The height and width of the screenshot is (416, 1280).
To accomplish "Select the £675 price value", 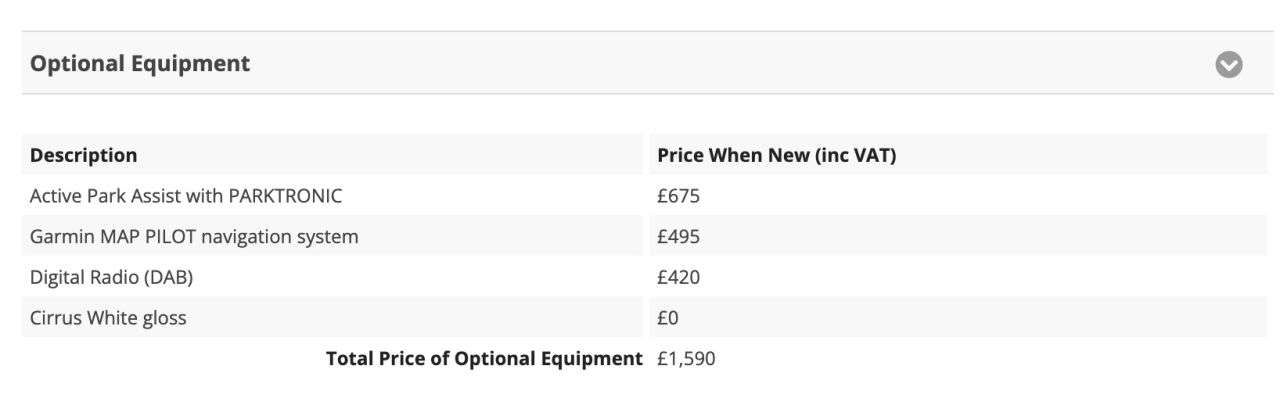I will 678,196.
